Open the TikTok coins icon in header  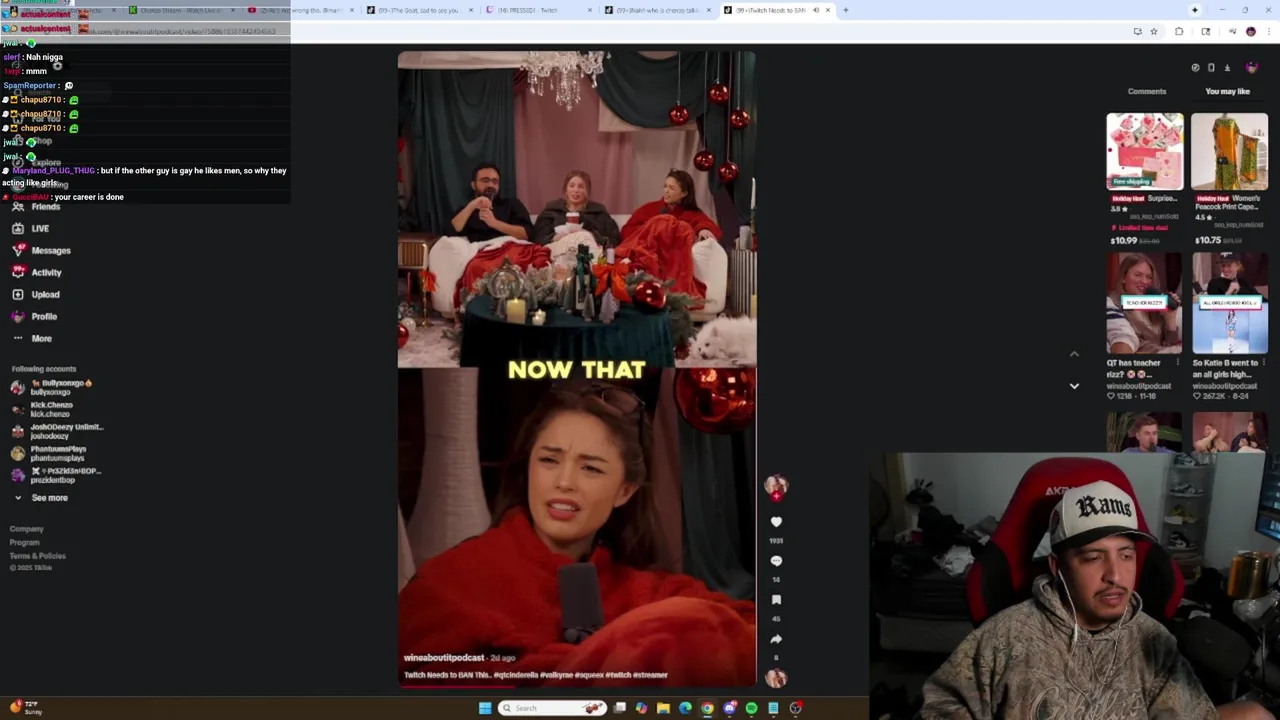(1195, 68)
